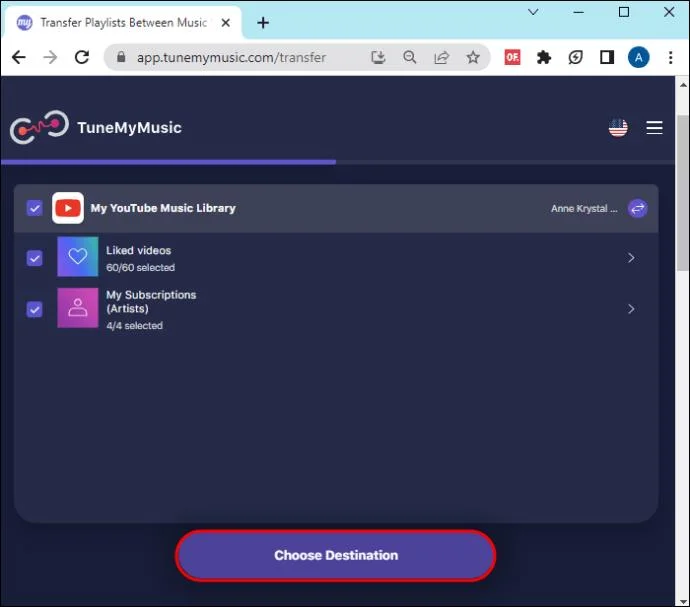
Task: Expand the My Subscriptions (Artists) chevron
Action: (x=631, y=309)
